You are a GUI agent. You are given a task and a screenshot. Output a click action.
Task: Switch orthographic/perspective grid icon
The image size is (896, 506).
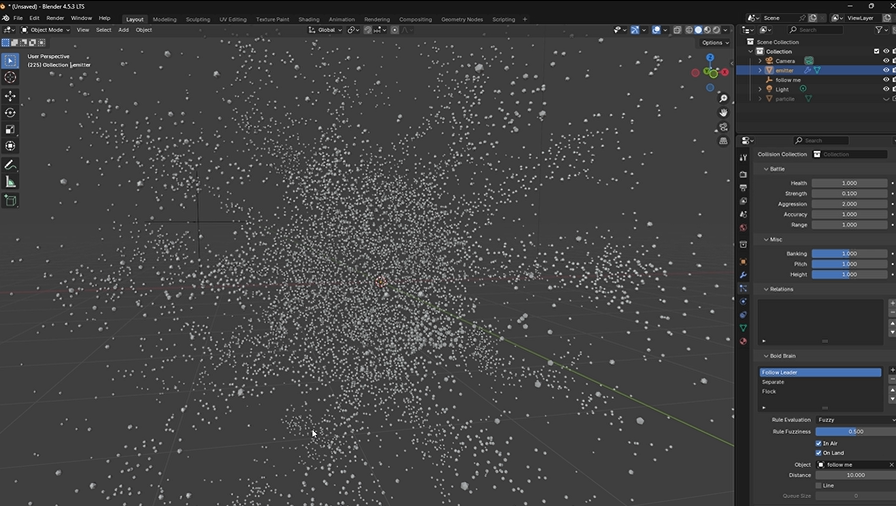[x=723, y=140]
